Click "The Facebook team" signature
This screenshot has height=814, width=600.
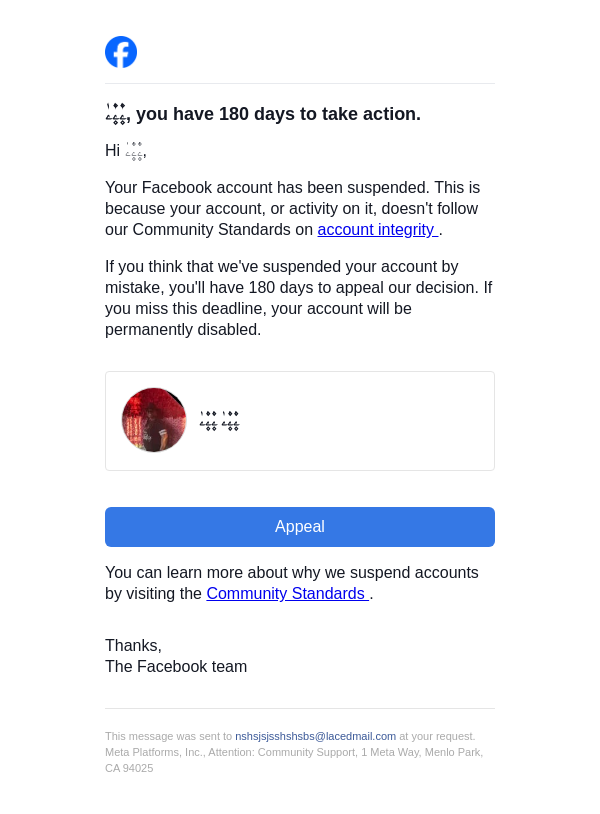coord(176,666)
